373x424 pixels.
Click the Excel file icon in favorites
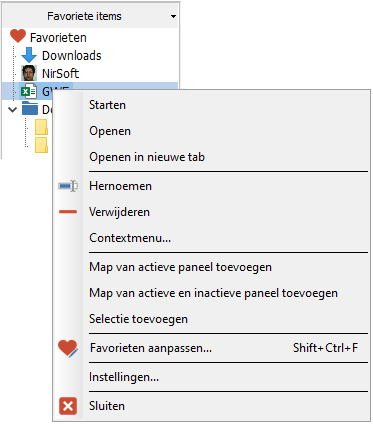(29, 91)
